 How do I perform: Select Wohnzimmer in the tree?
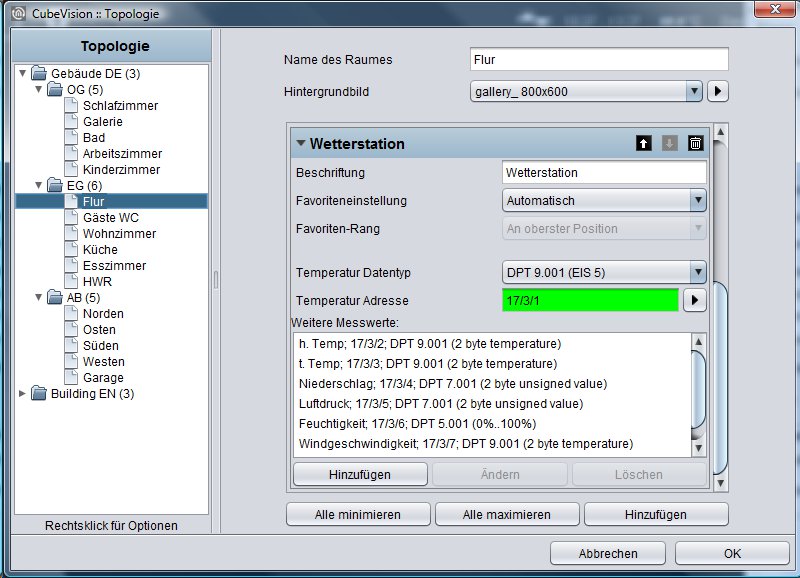(x=119, y=234)
